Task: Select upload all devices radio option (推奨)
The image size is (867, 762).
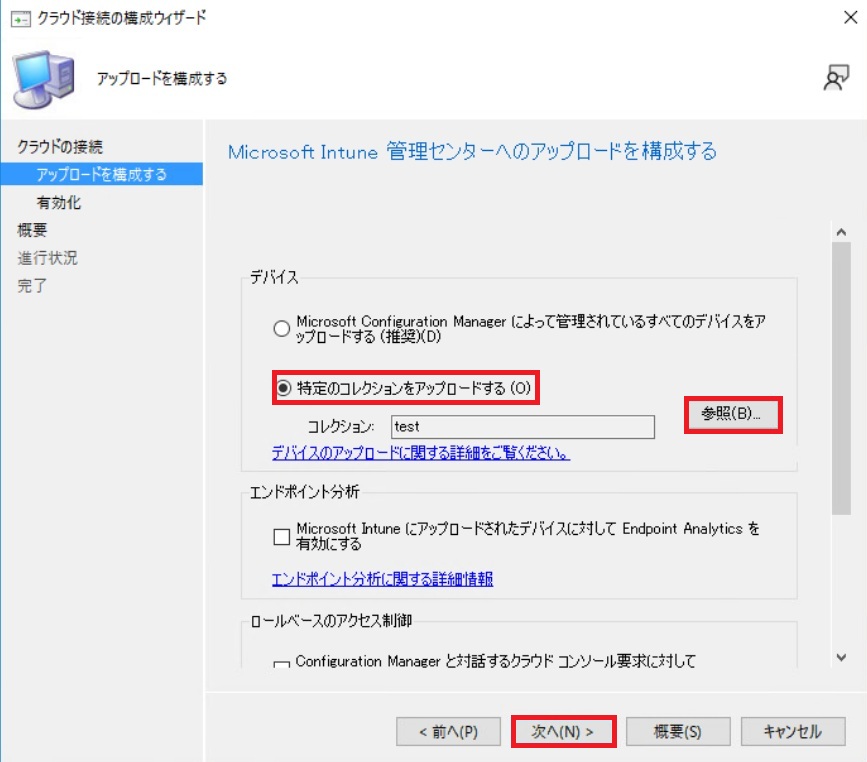Action: [x=282, y=329]
